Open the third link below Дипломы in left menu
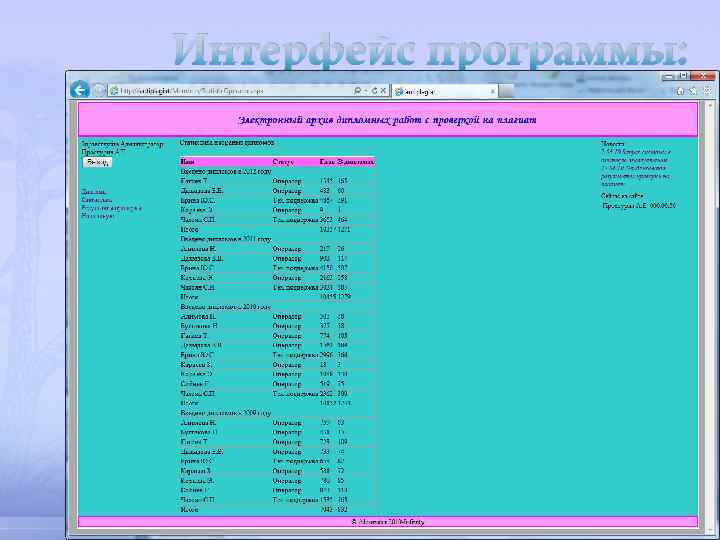The image size is (720, 540). click(112, 208)
